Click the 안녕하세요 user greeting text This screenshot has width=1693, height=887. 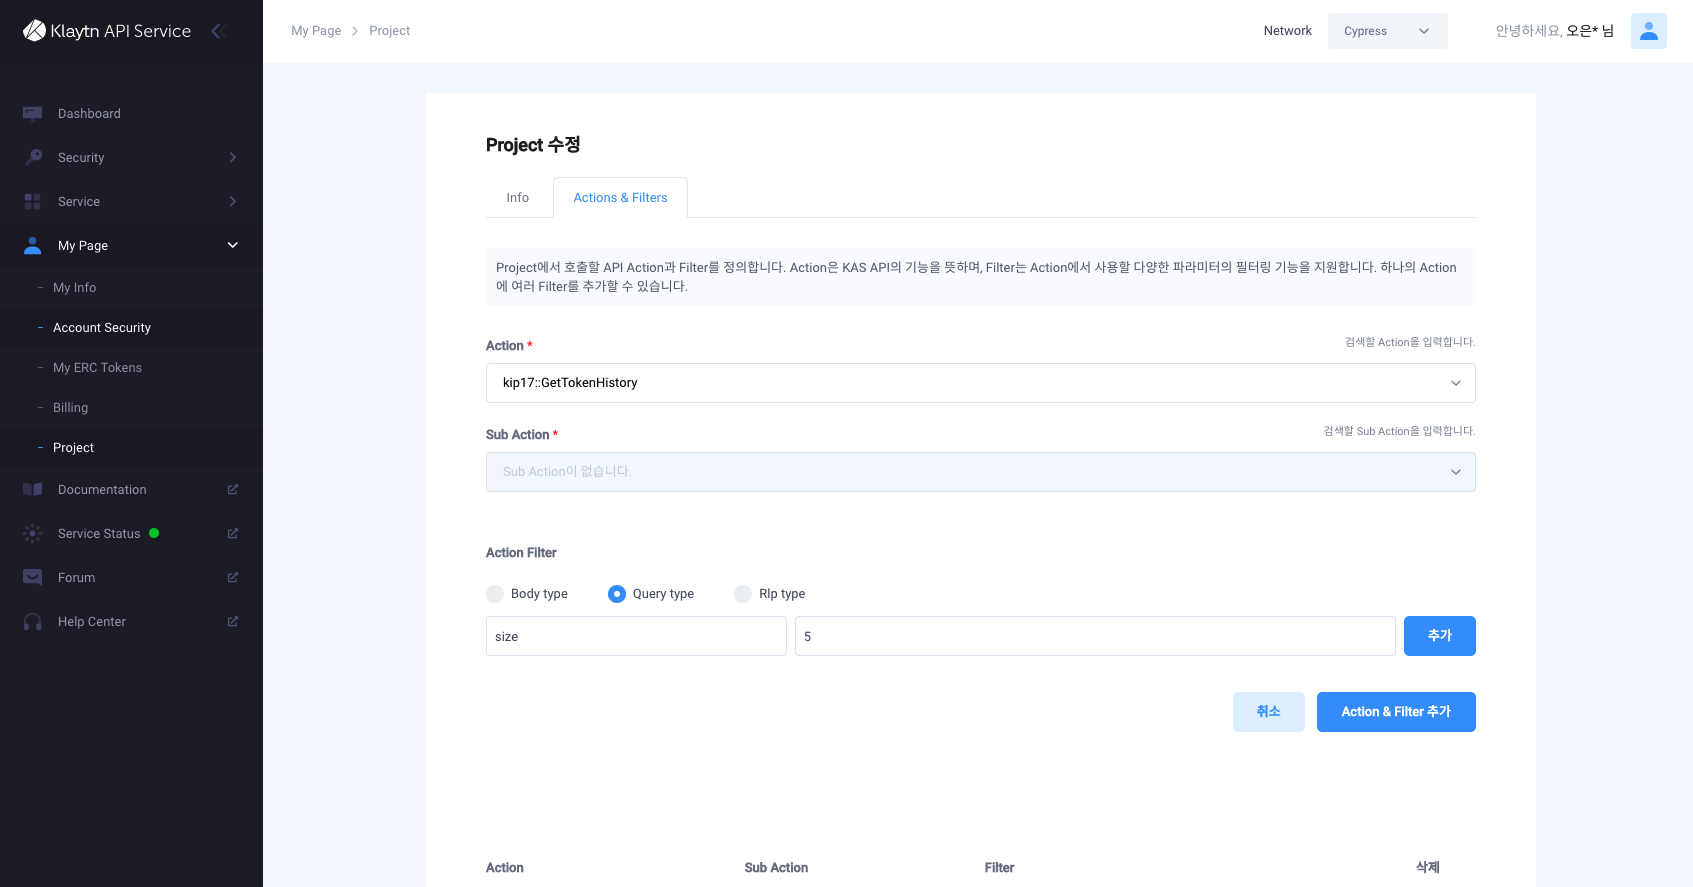tap(1554, 31)
